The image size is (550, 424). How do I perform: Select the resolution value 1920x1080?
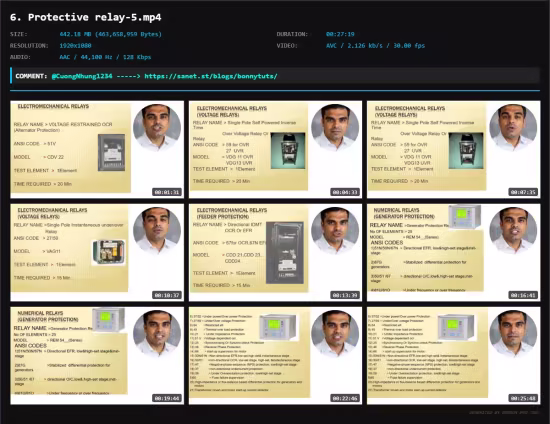click(75, 46)
